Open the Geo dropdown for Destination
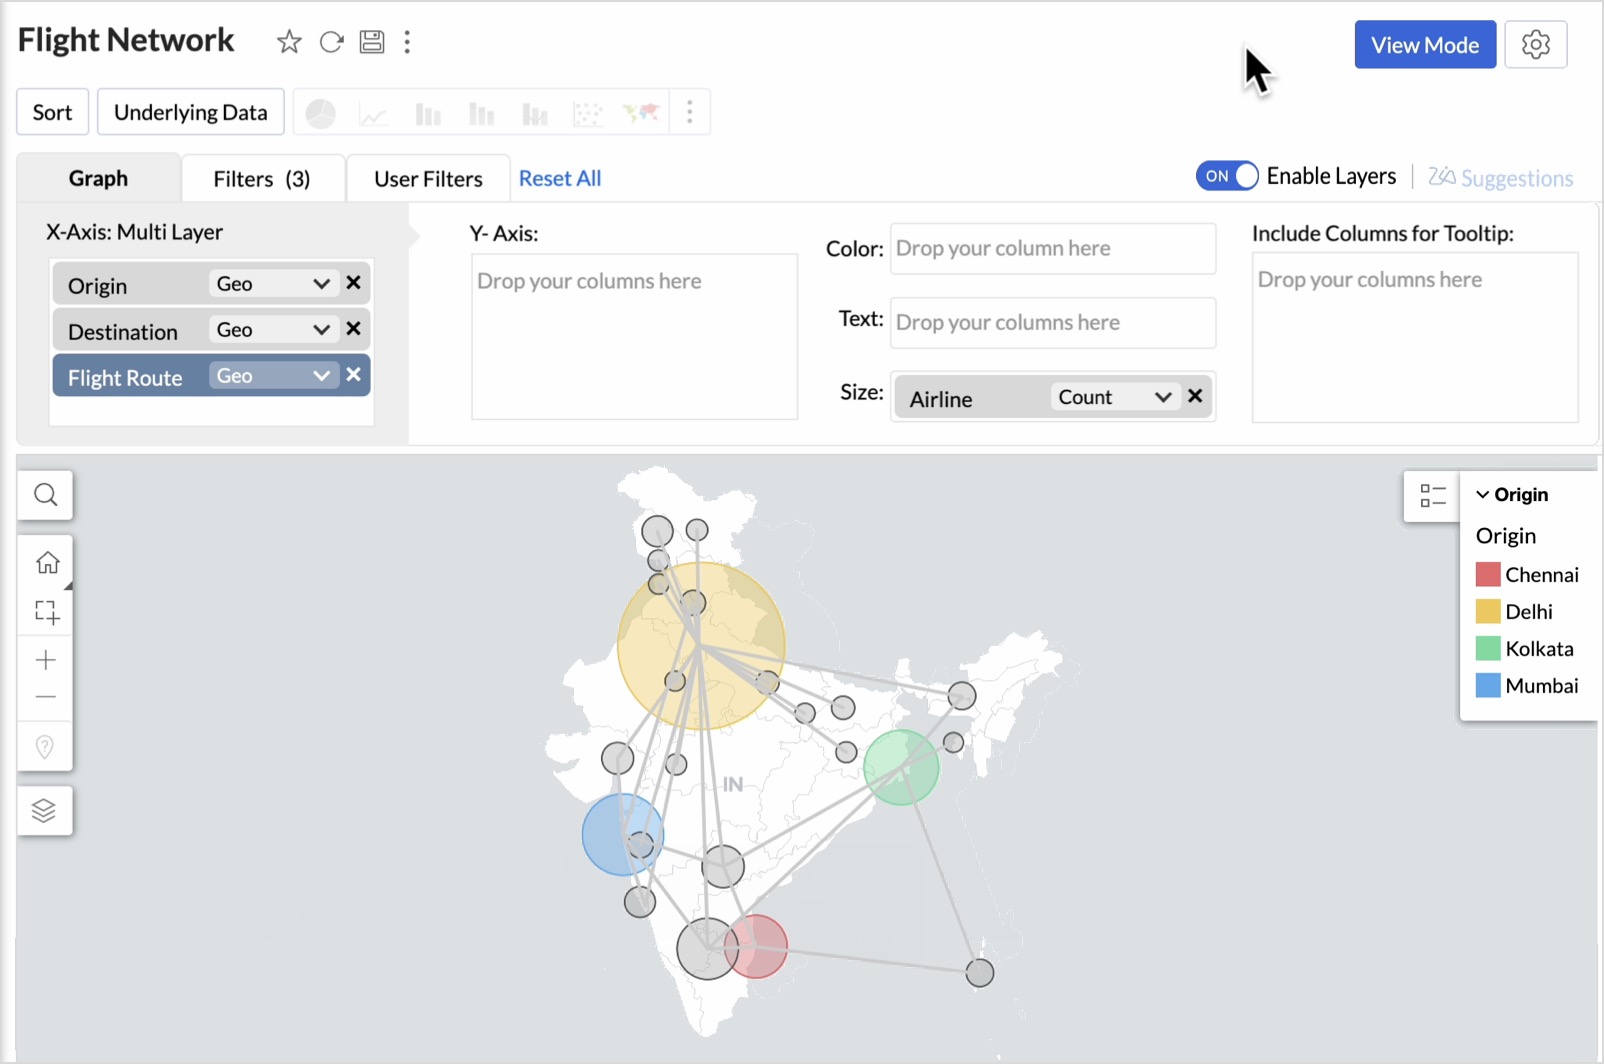The image size is (1604, 1064). 273,330
